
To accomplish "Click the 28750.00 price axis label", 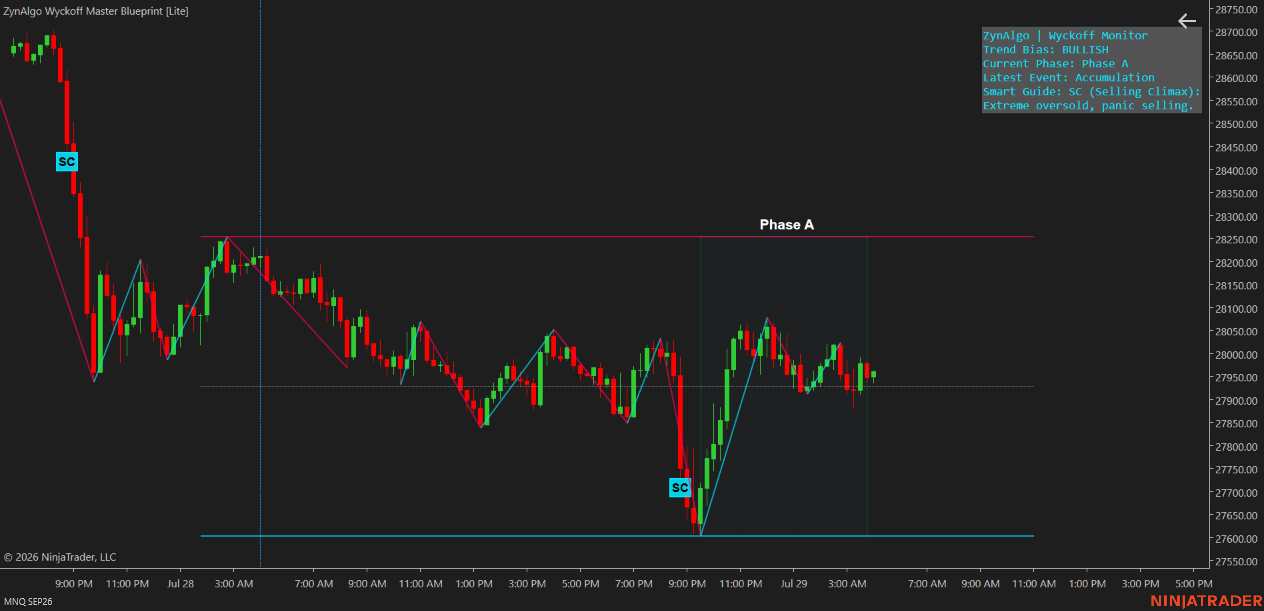I will click(1236, 10).
